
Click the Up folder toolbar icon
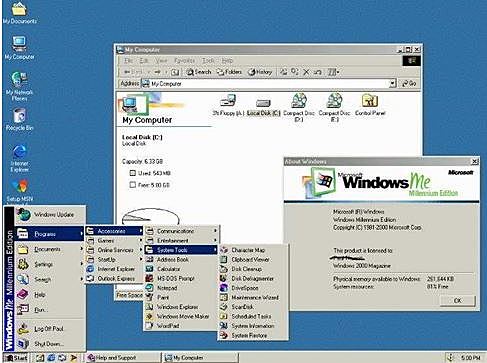(x=175, y=72)
